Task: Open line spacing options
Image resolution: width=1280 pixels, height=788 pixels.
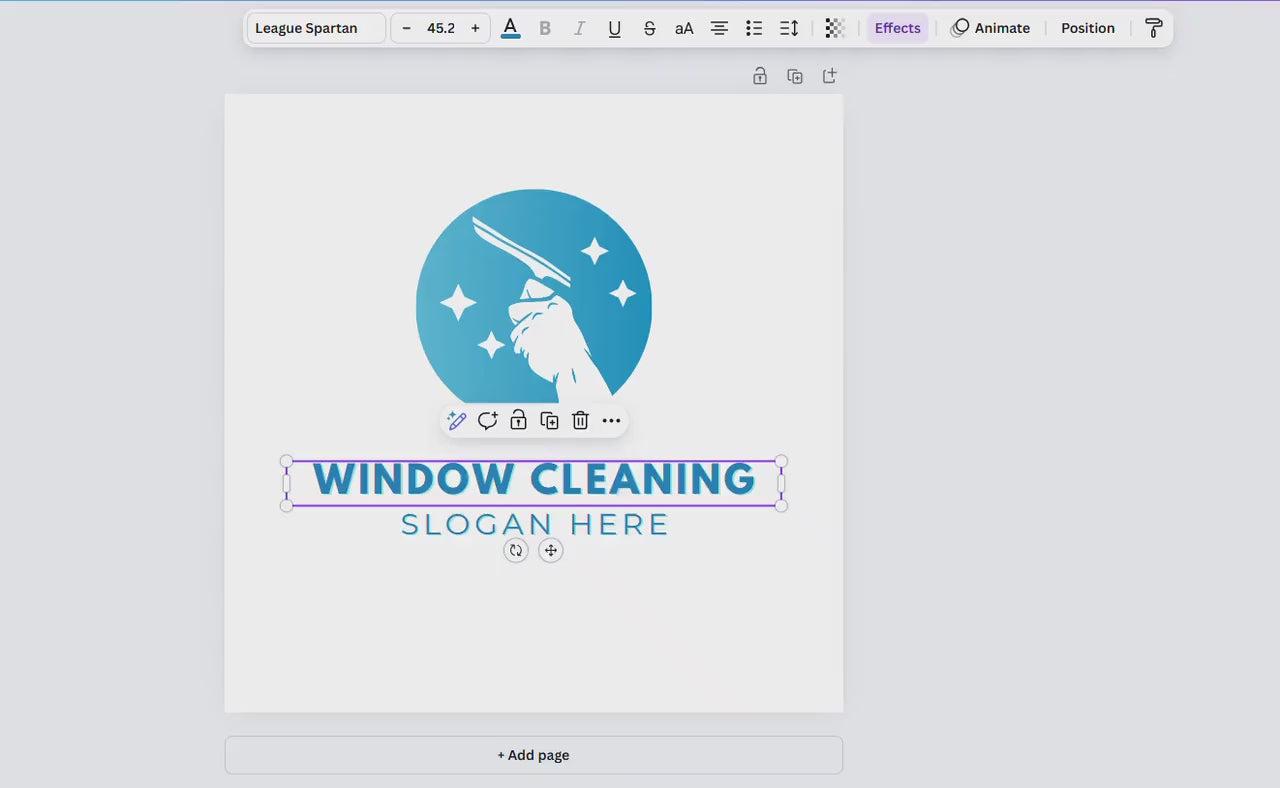Action: pos(789,28)
